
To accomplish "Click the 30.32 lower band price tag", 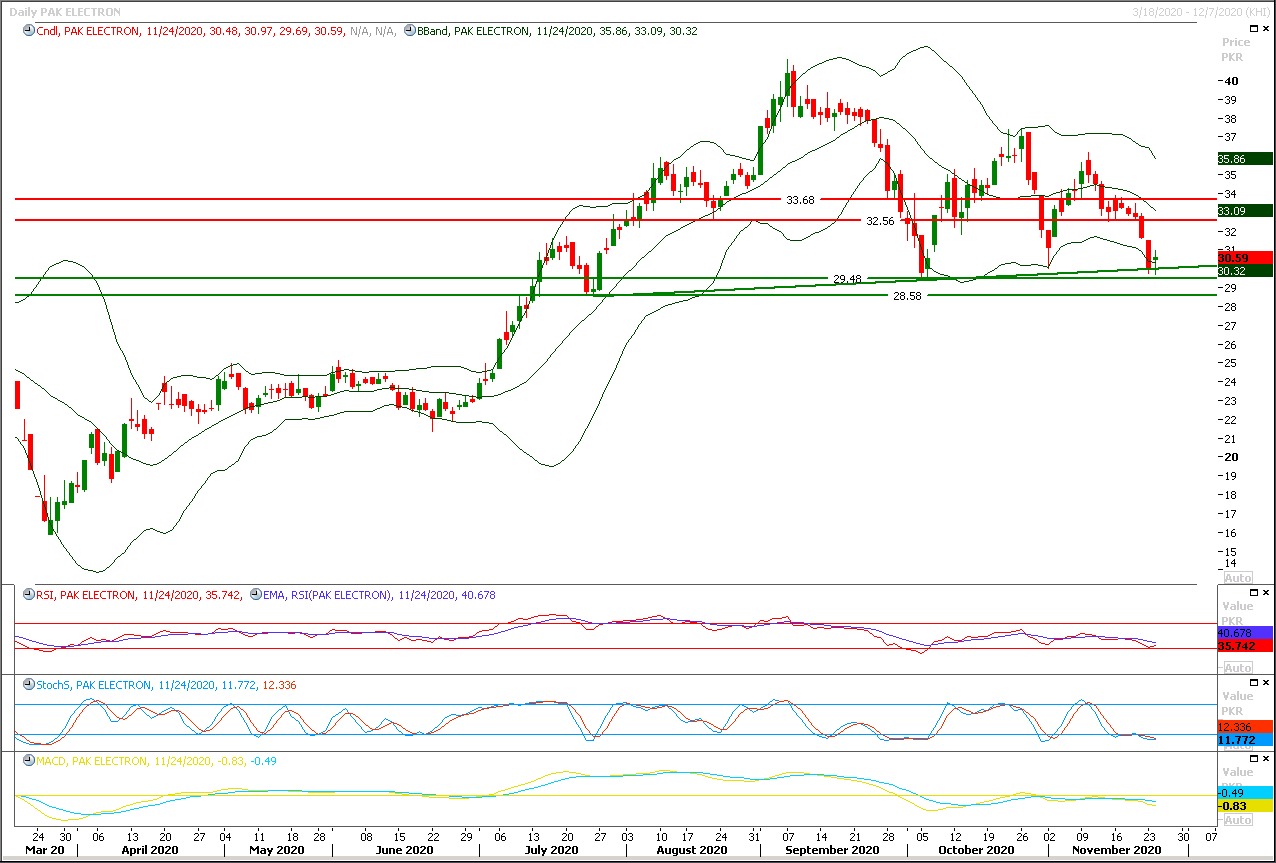I will point(1244,271).
